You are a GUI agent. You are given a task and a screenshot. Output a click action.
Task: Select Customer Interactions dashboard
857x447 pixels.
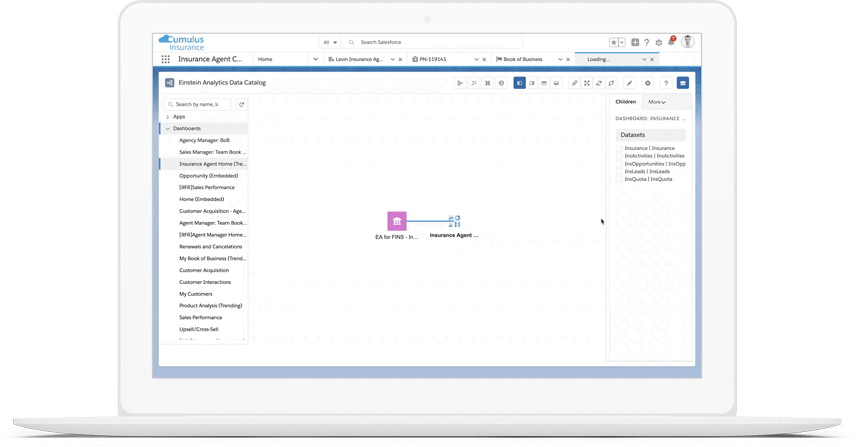[x=203, y=282]
